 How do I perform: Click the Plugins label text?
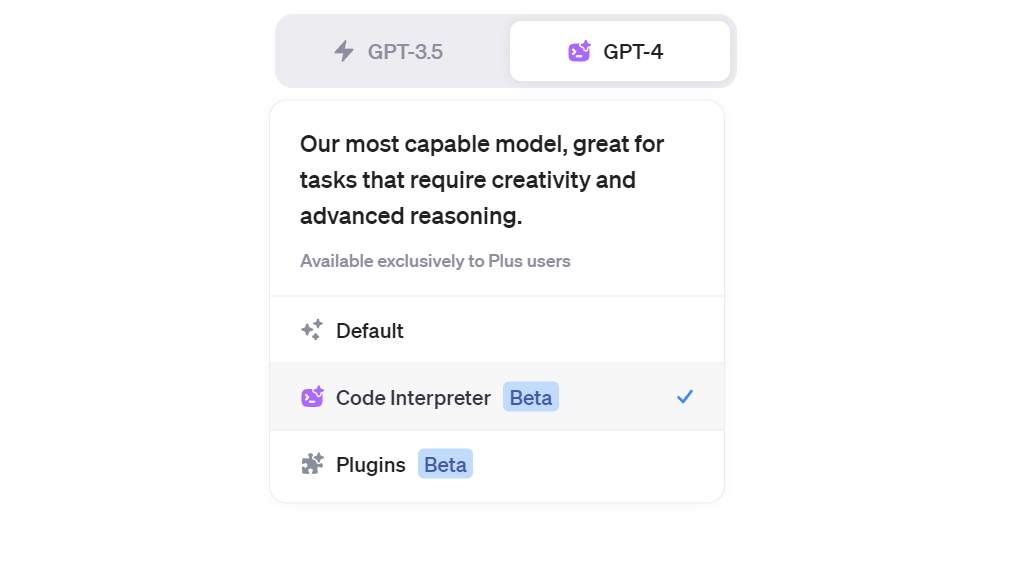pos(371,464)
